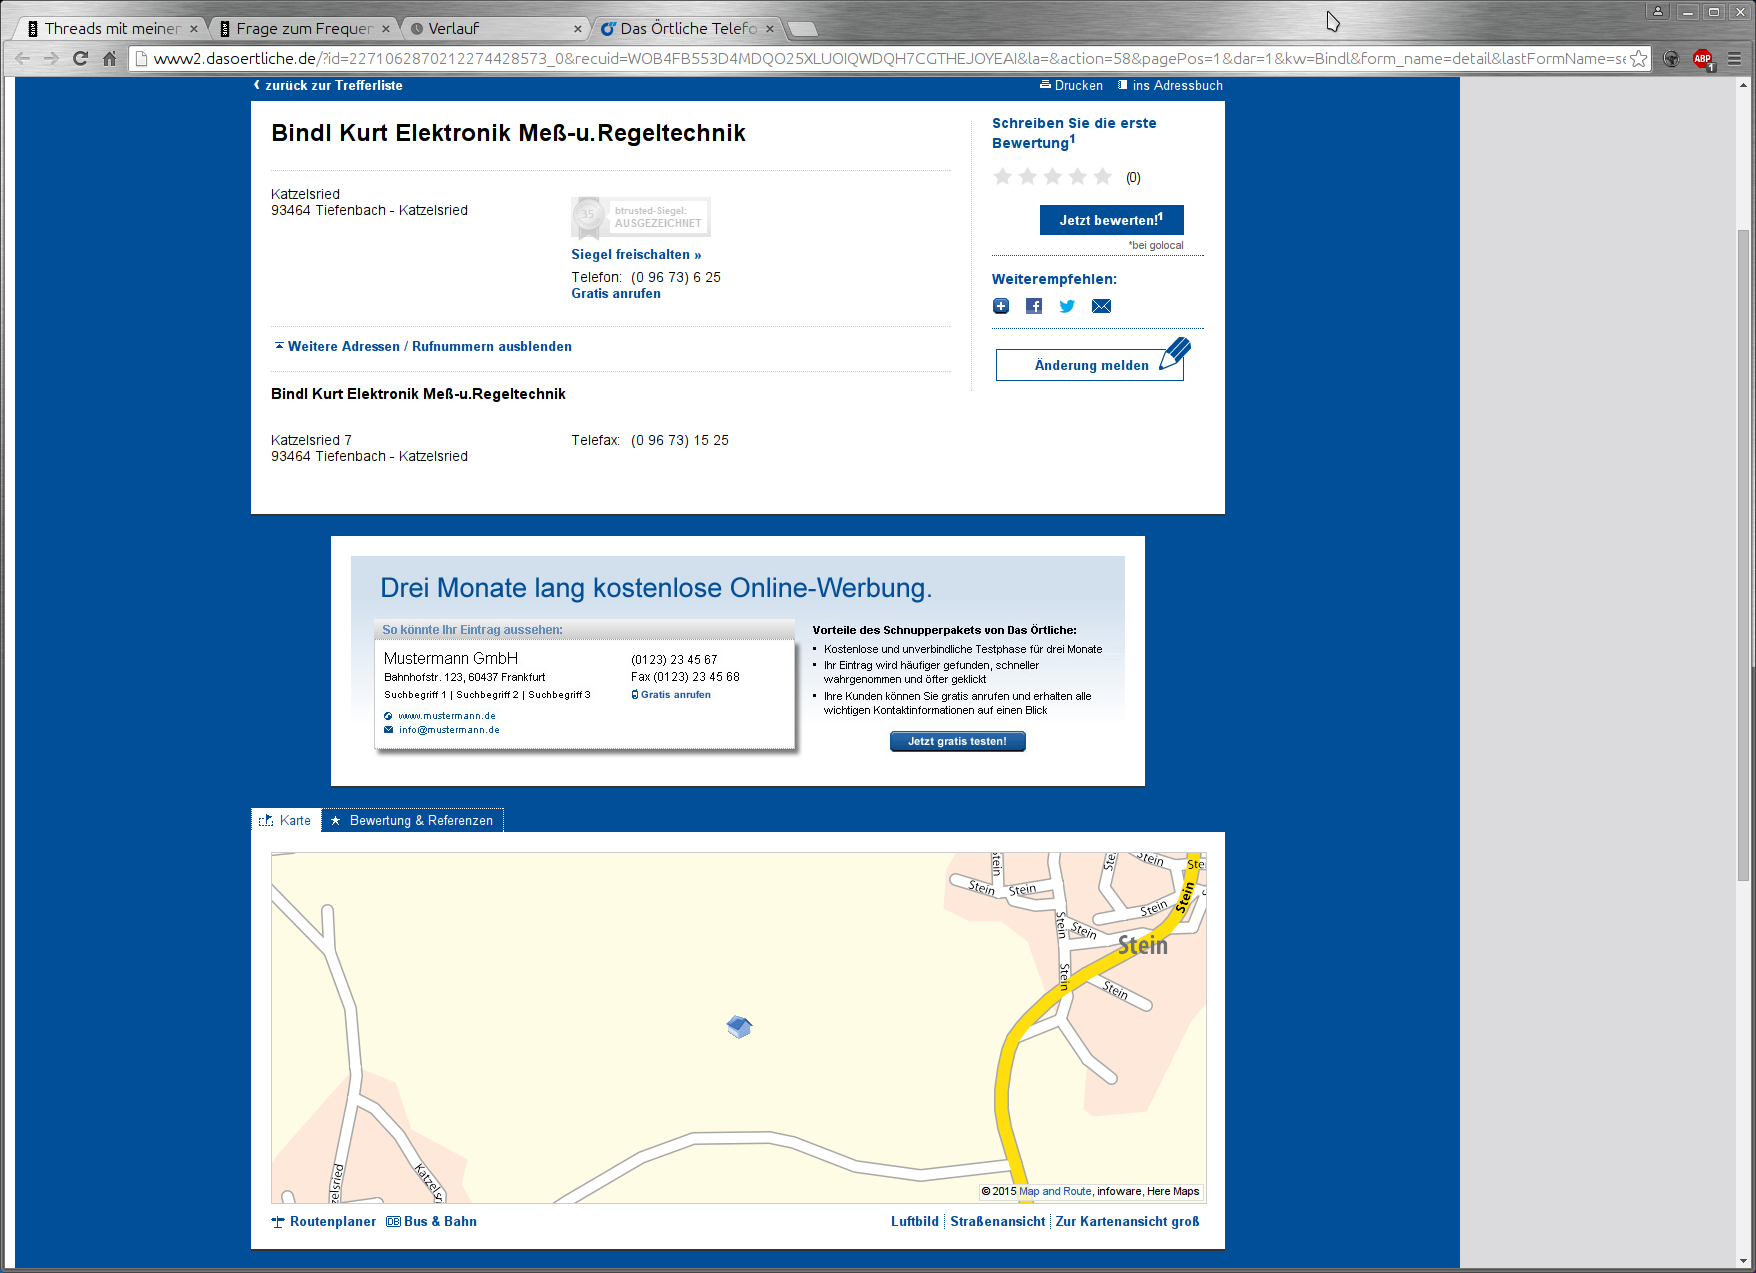Click the Chrome user profile button

point(1657,11)
